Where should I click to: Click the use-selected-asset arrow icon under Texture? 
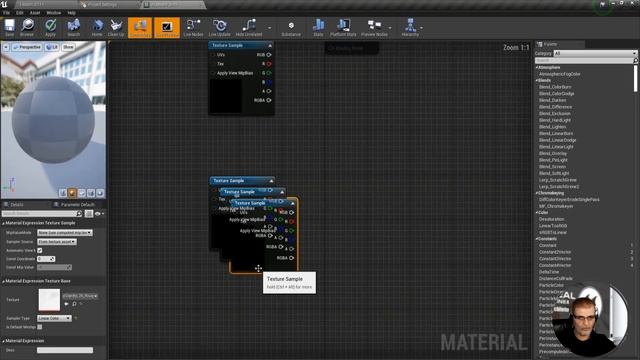click(x=67, y=304)
